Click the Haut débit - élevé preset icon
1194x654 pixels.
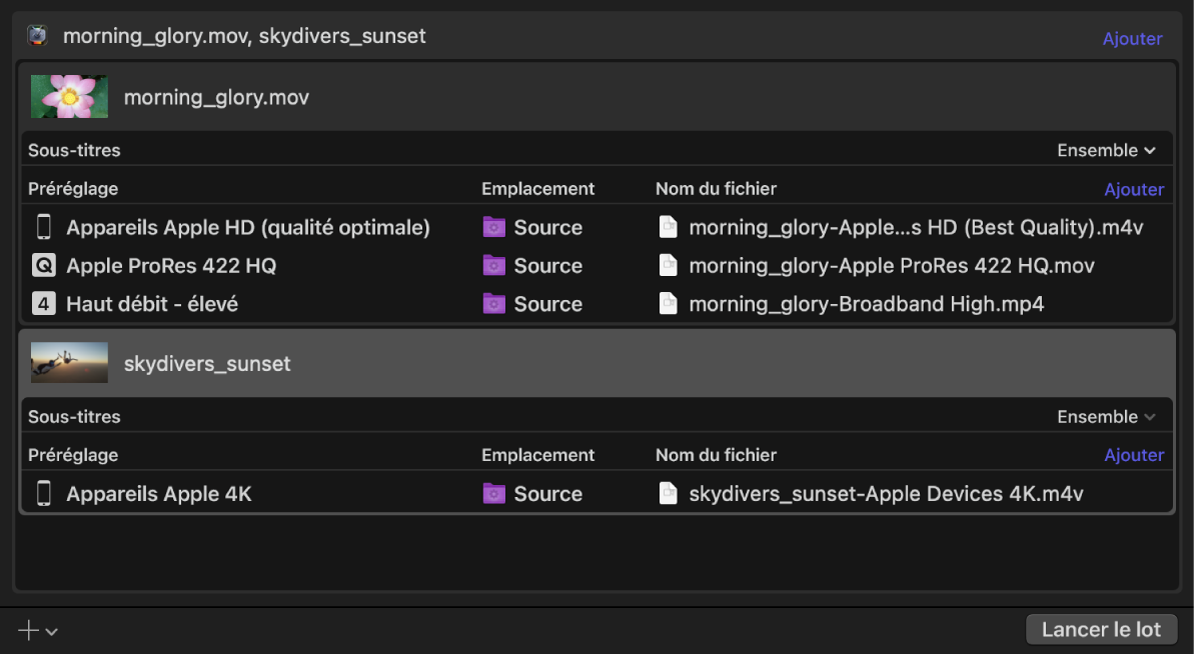tap(44, 304)
